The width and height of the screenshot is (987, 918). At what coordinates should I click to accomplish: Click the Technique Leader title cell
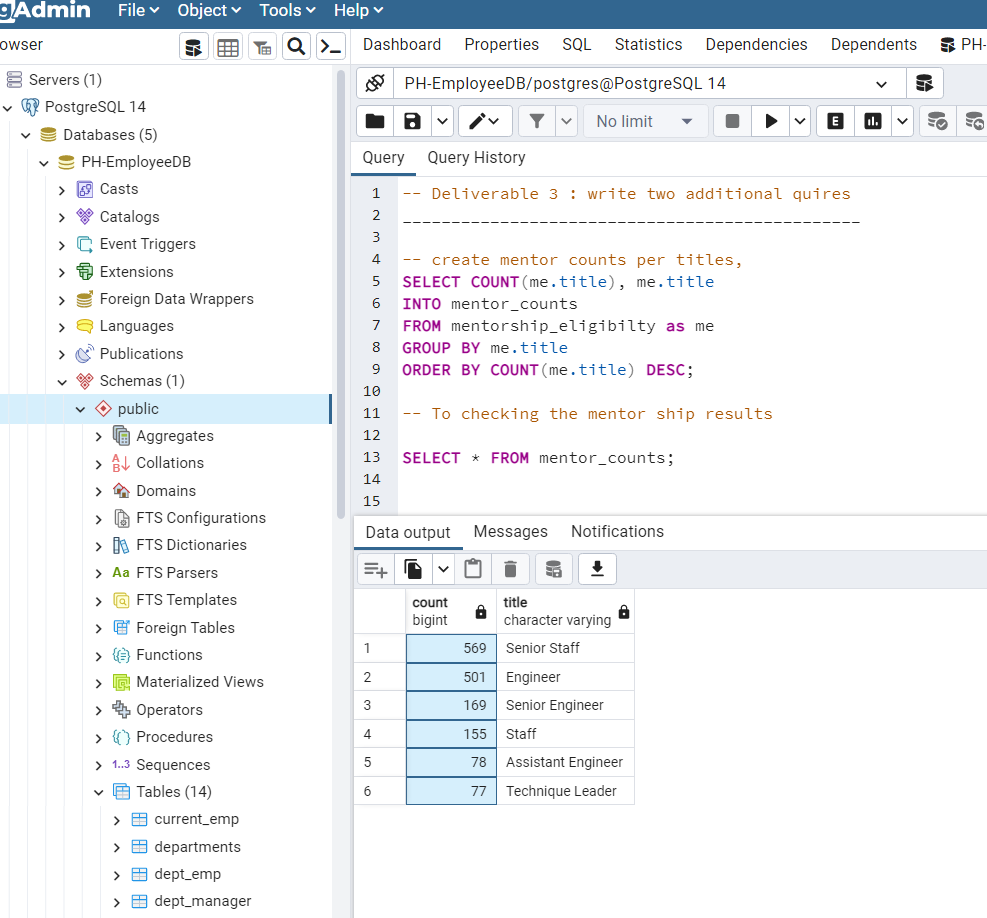(x=565, y=791)
